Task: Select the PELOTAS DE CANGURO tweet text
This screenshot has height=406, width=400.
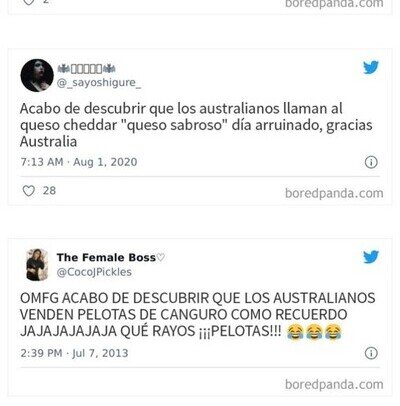Action: pyautogui.click(x=198, y=314)
